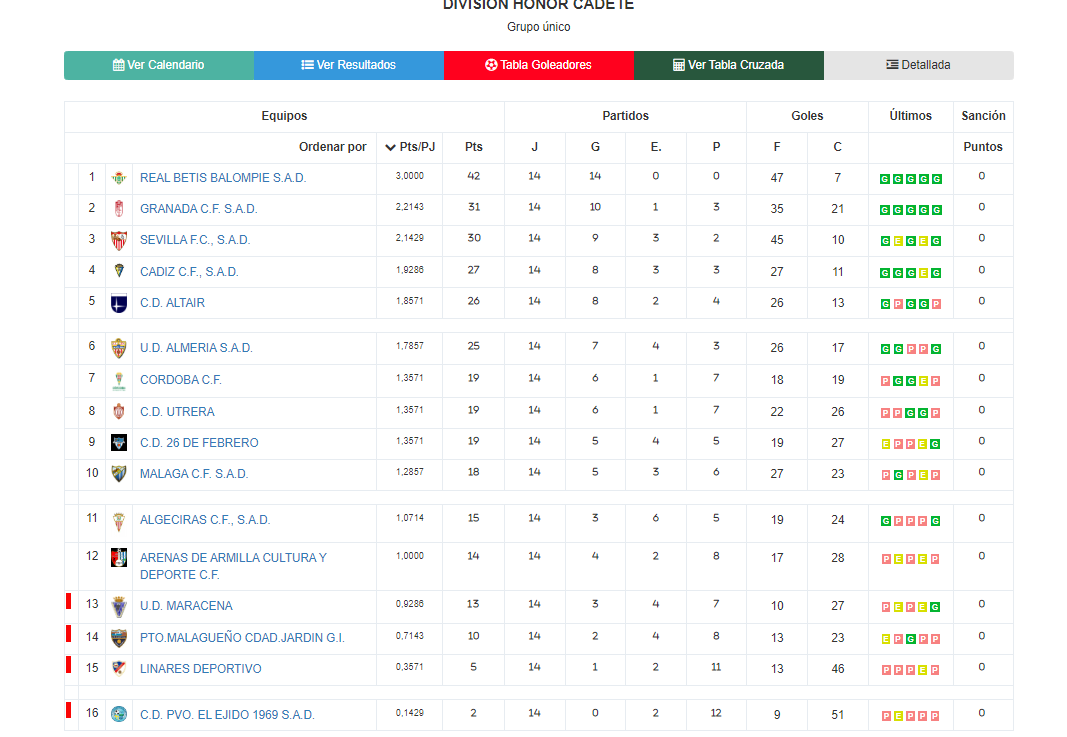Viewport: 1067px width, 737px height.
Task: Click Malaga C.F. crest icon
Action: 119,474
